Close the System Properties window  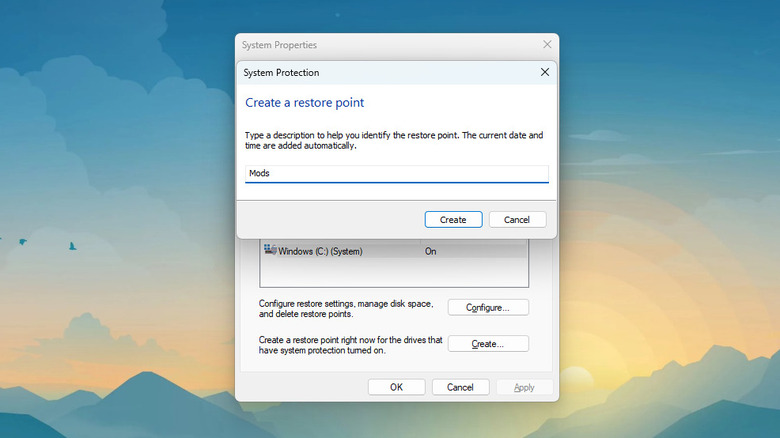tap(547, 45)
